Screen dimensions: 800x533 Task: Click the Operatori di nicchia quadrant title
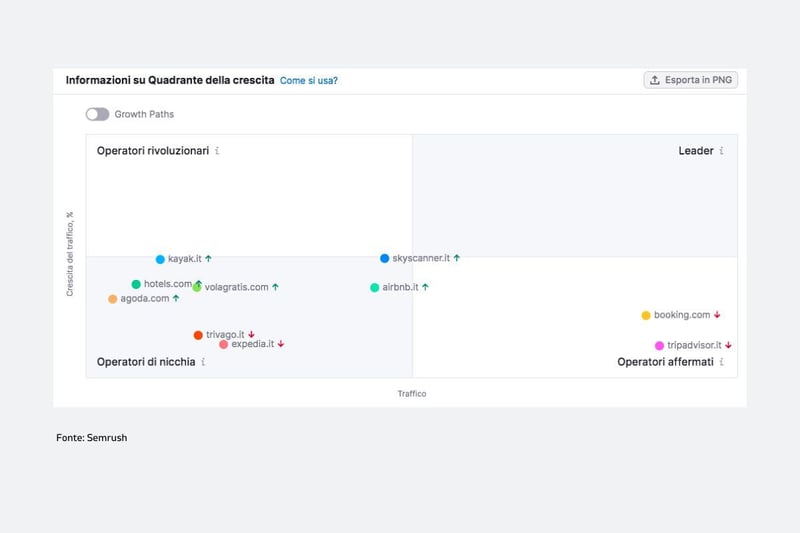click(146, 362)
